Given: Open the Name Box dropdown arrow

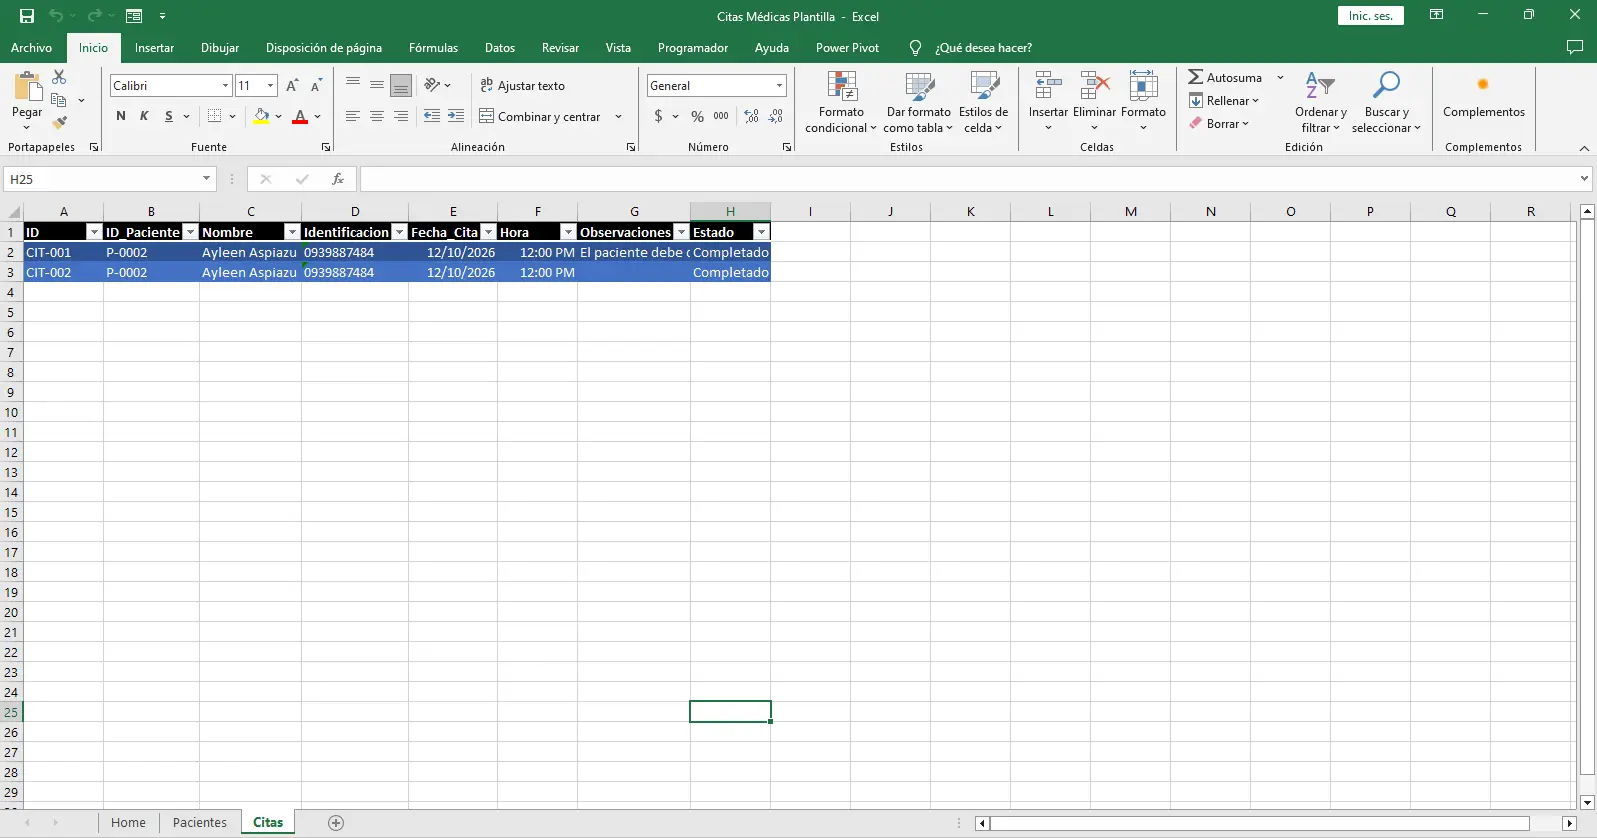Looking at the screenshot, I should click(207, 179).
